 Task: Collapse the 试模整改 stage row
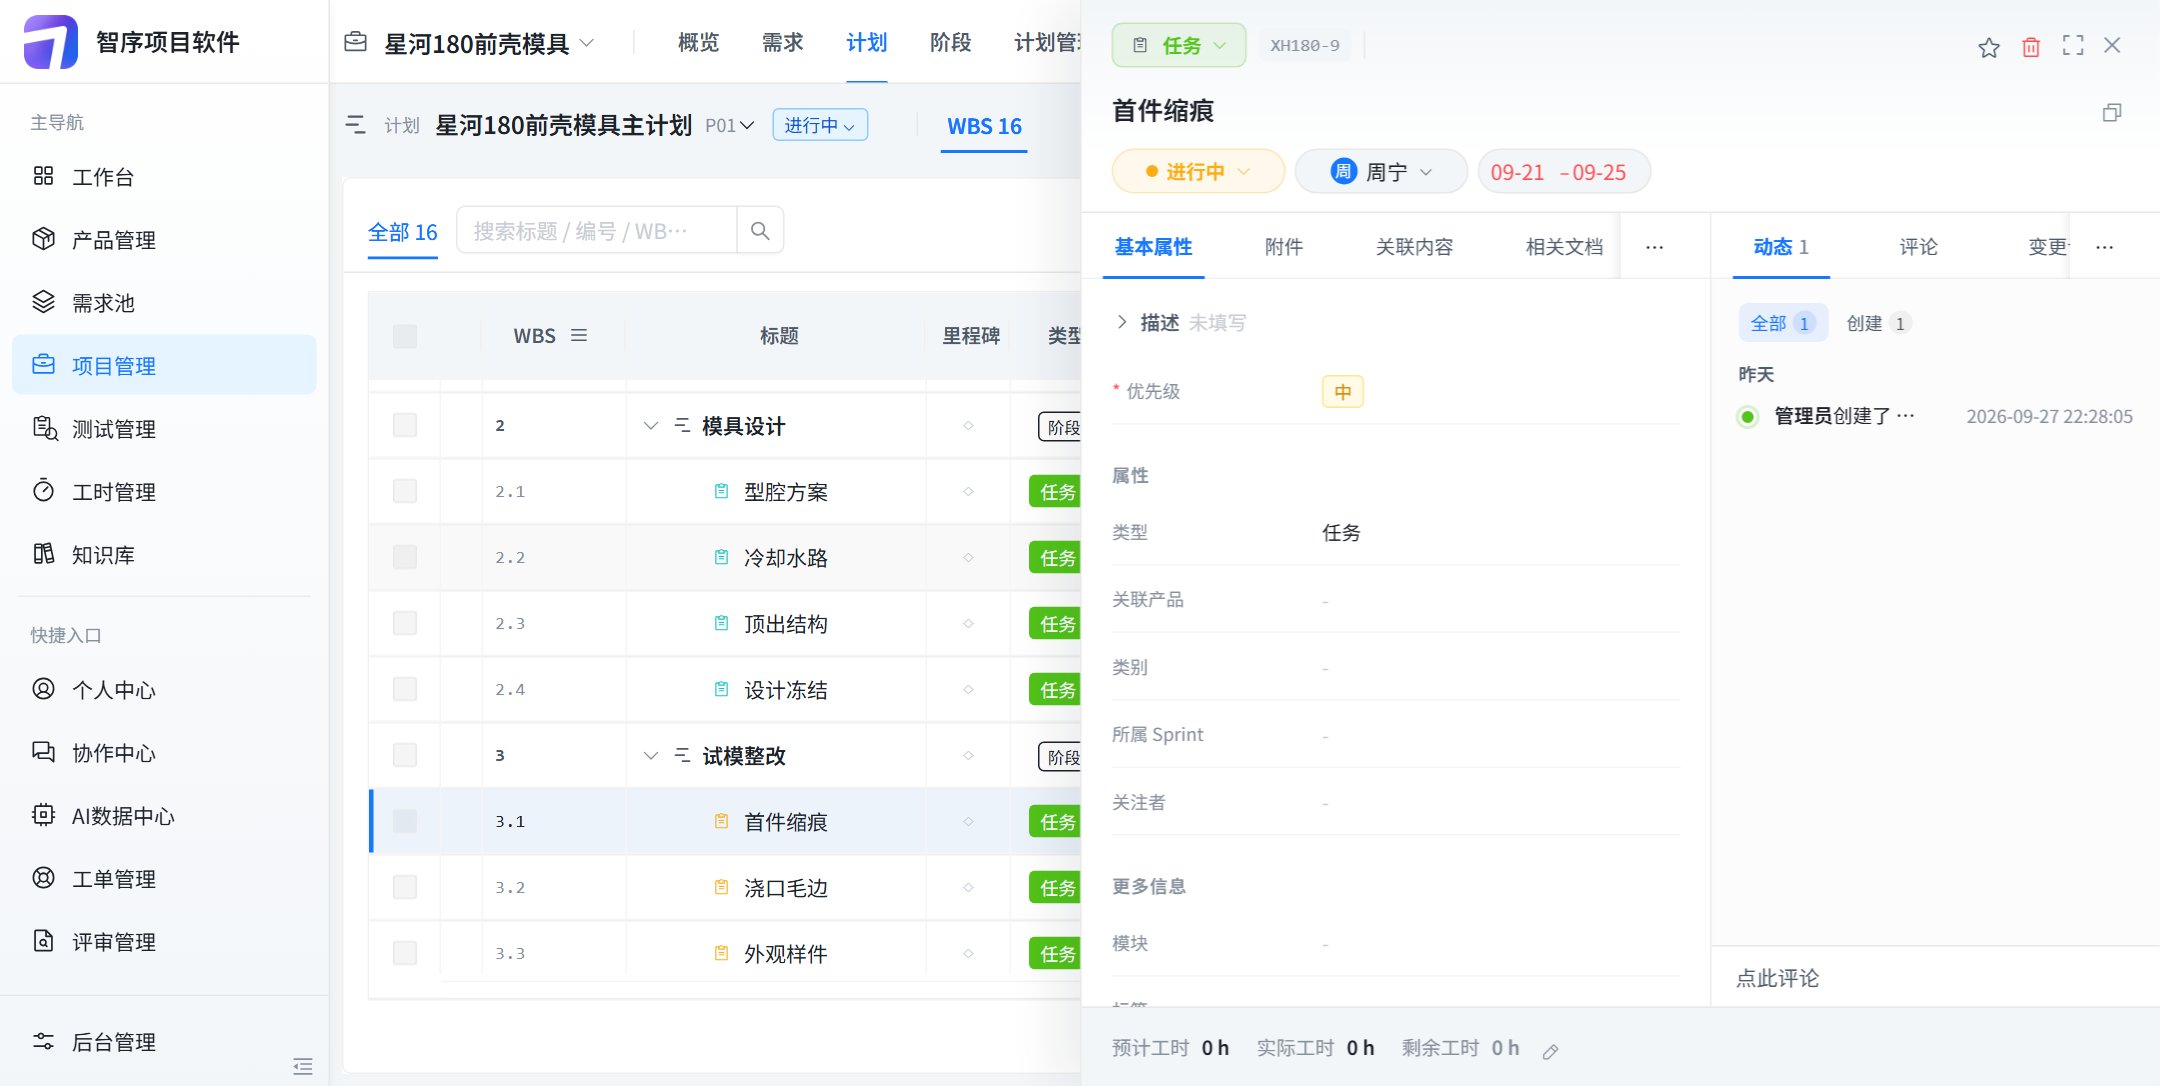point(650,756)
